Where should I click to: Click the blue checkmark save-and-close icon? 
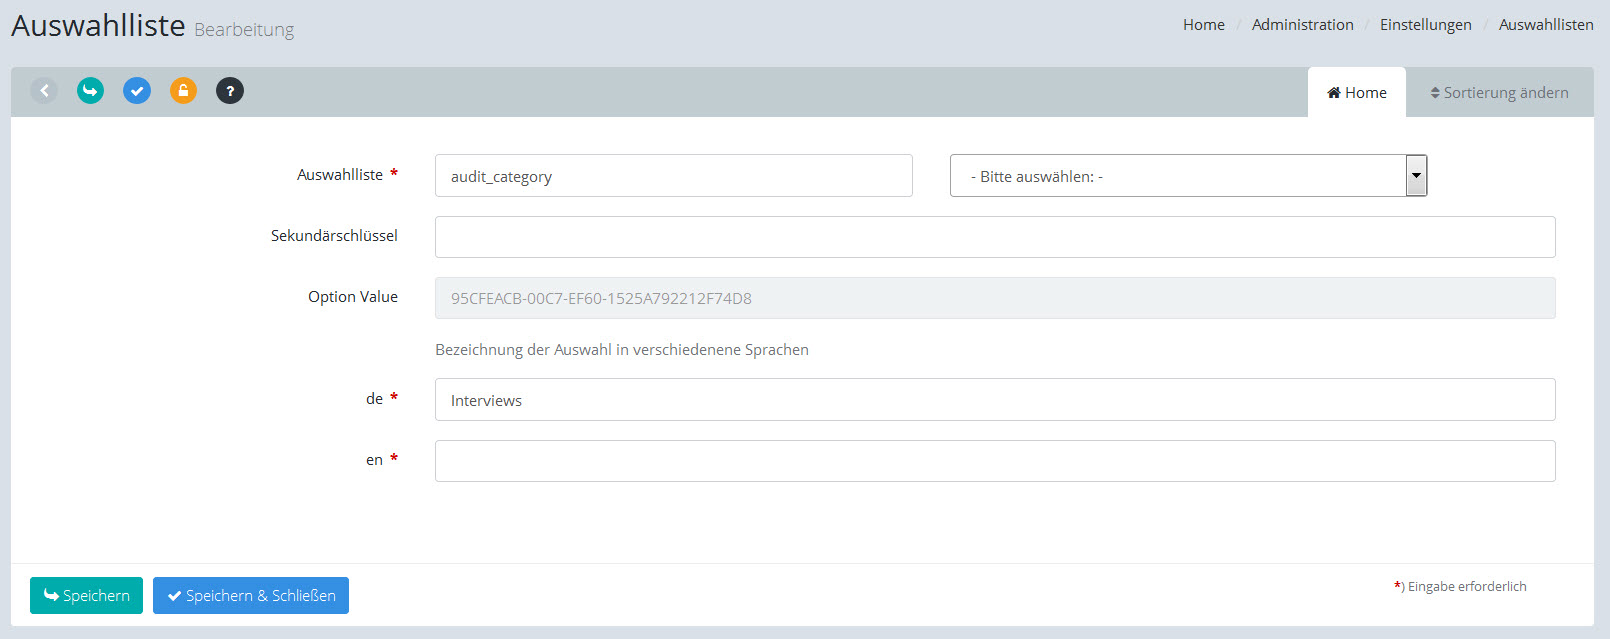click(137, 91)
